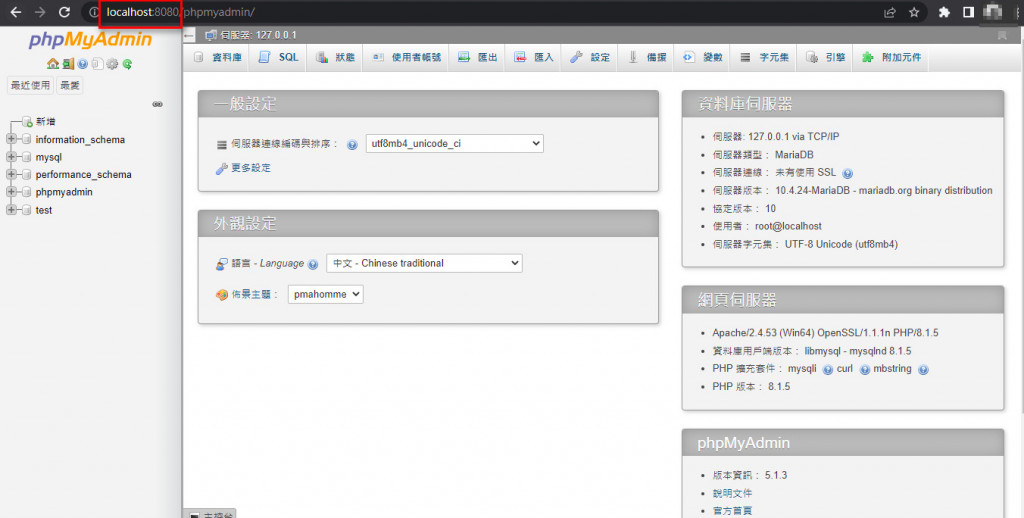
Task: Open the SQL tab
Action: coord(278,57)
